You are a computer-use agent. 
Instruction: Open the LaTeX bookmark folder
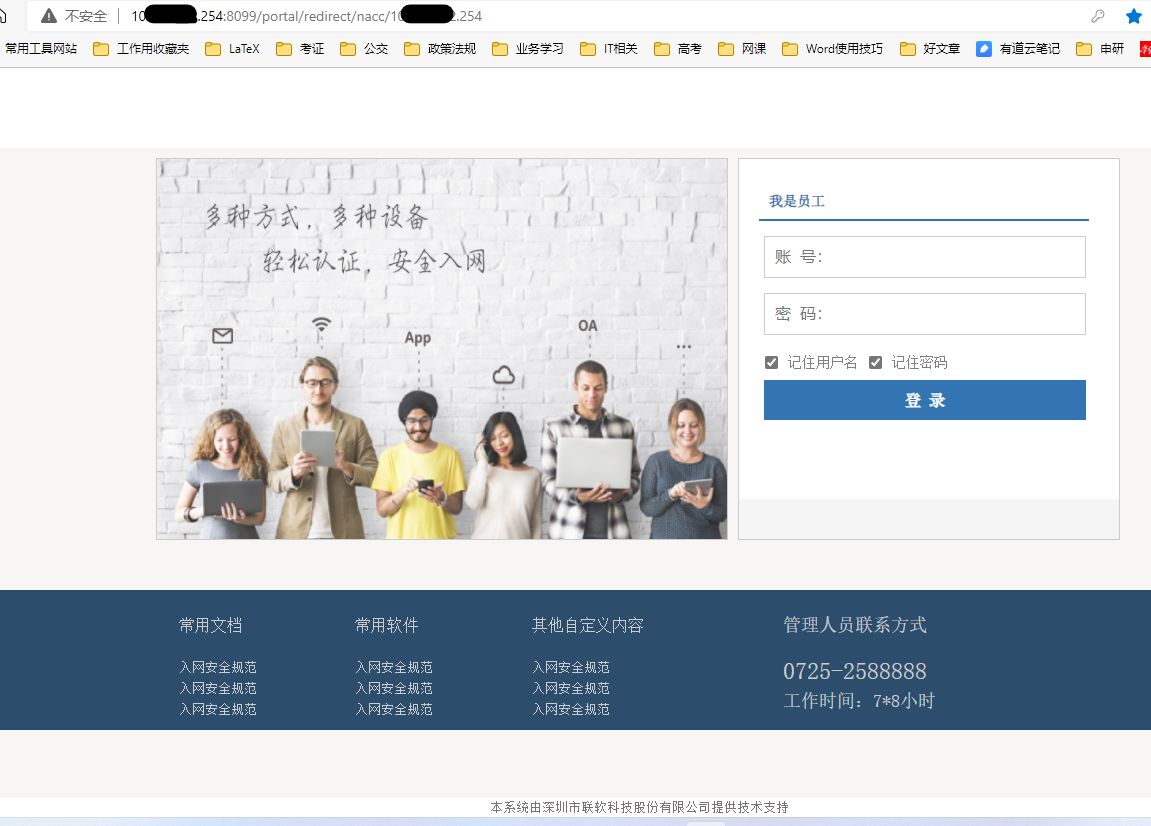[232, 48]
